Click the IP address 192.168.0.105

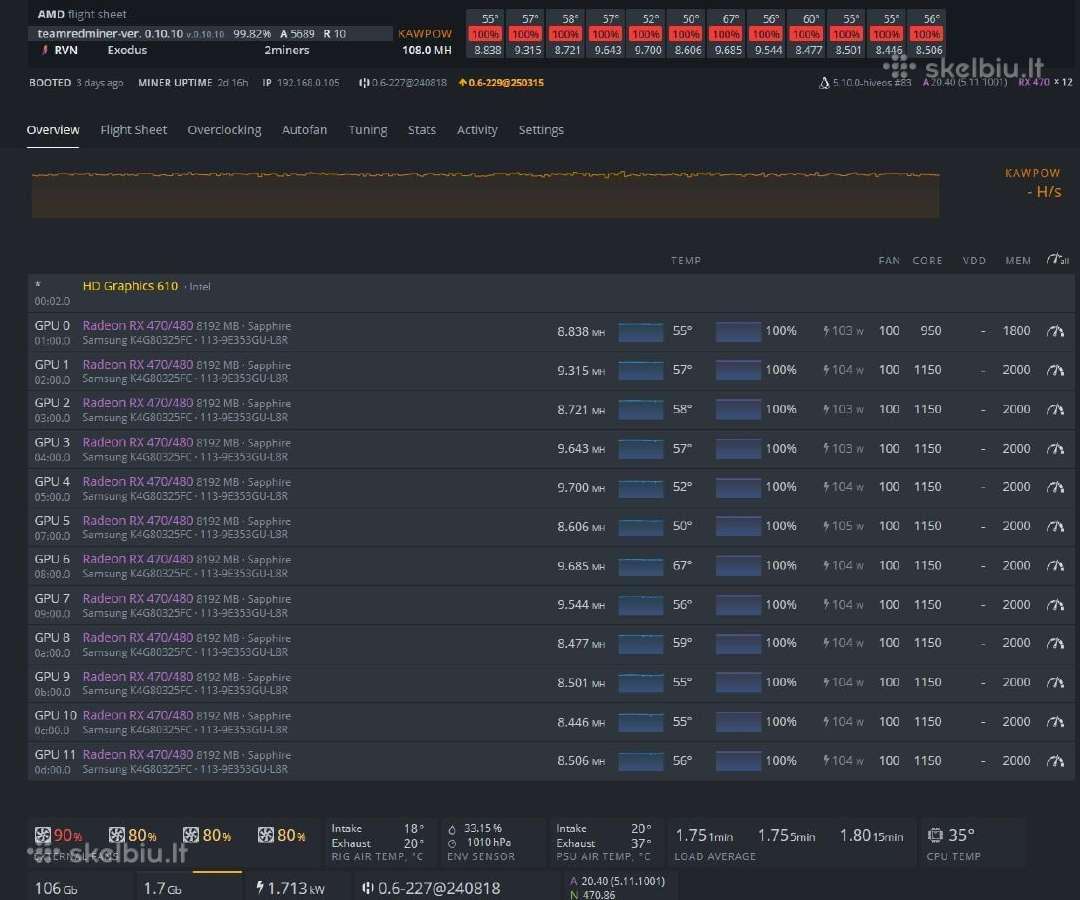click(308, 83)
